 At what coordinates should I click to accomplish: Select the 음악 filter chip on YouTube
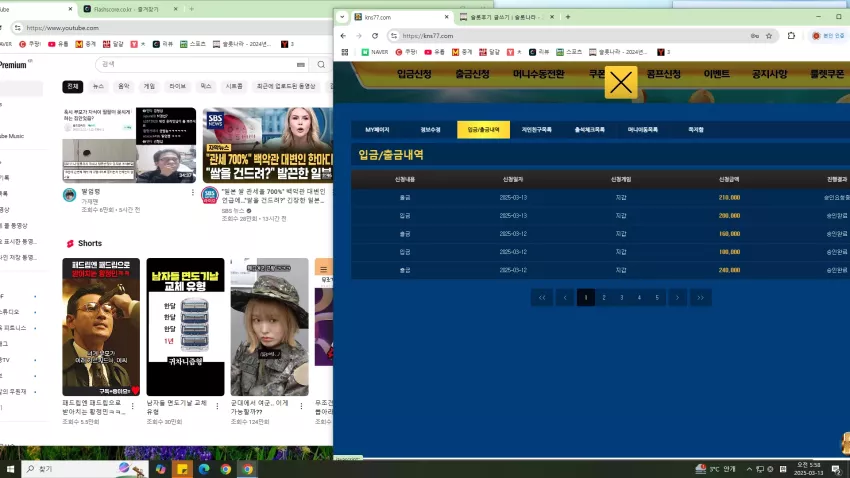124,86
